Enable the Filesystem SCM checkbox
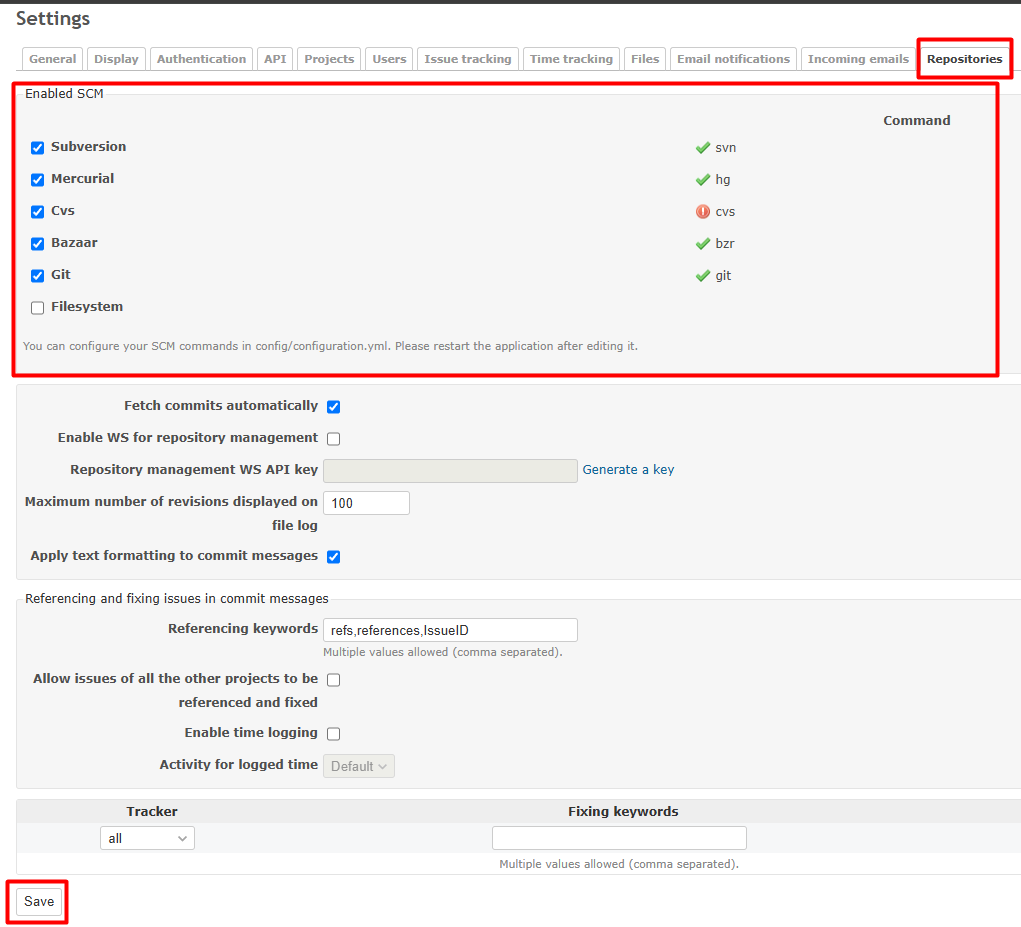1021x927 pixels. pyautogui.click(x=37, y=307)
